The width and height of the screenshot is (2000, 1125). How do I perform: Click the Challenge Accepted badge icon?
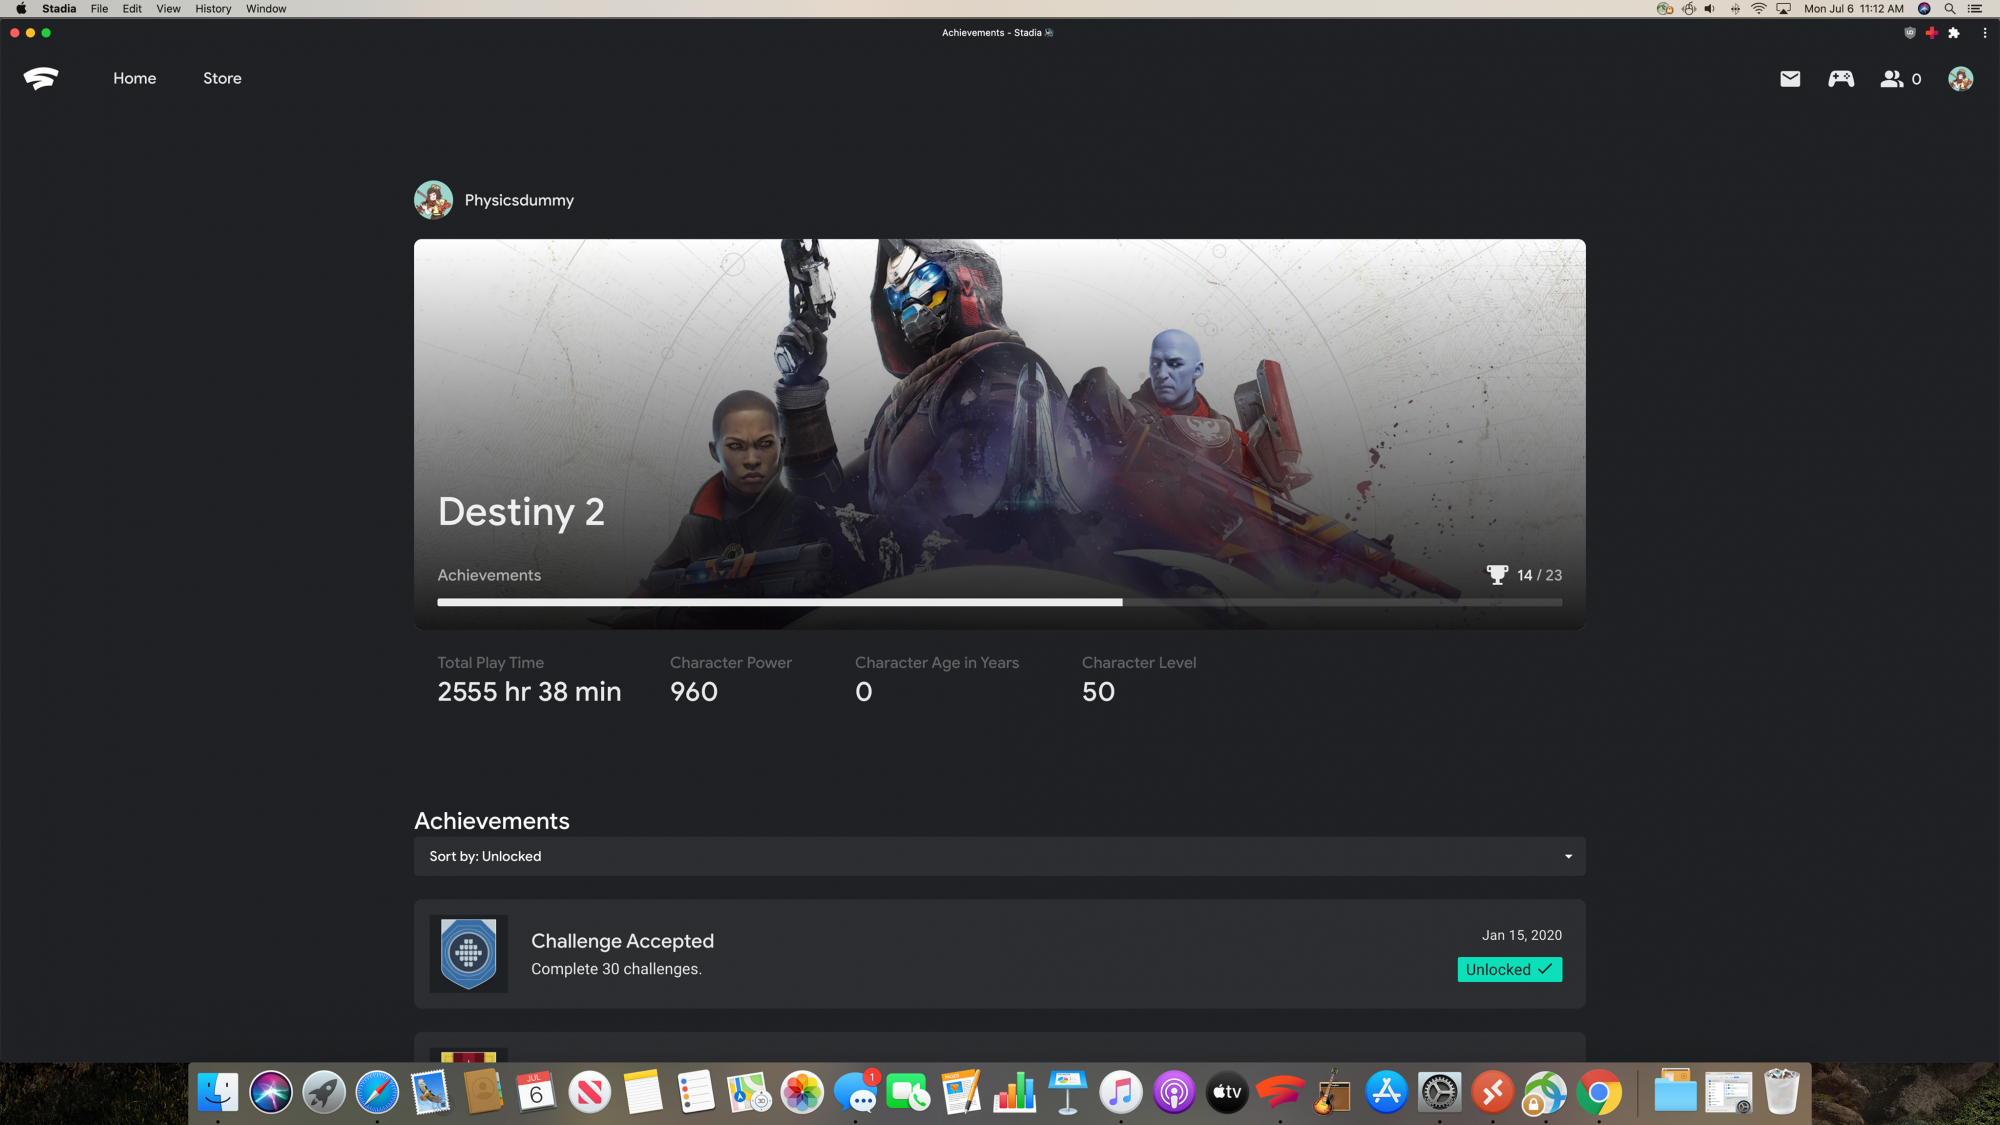[x=468, y=954]
